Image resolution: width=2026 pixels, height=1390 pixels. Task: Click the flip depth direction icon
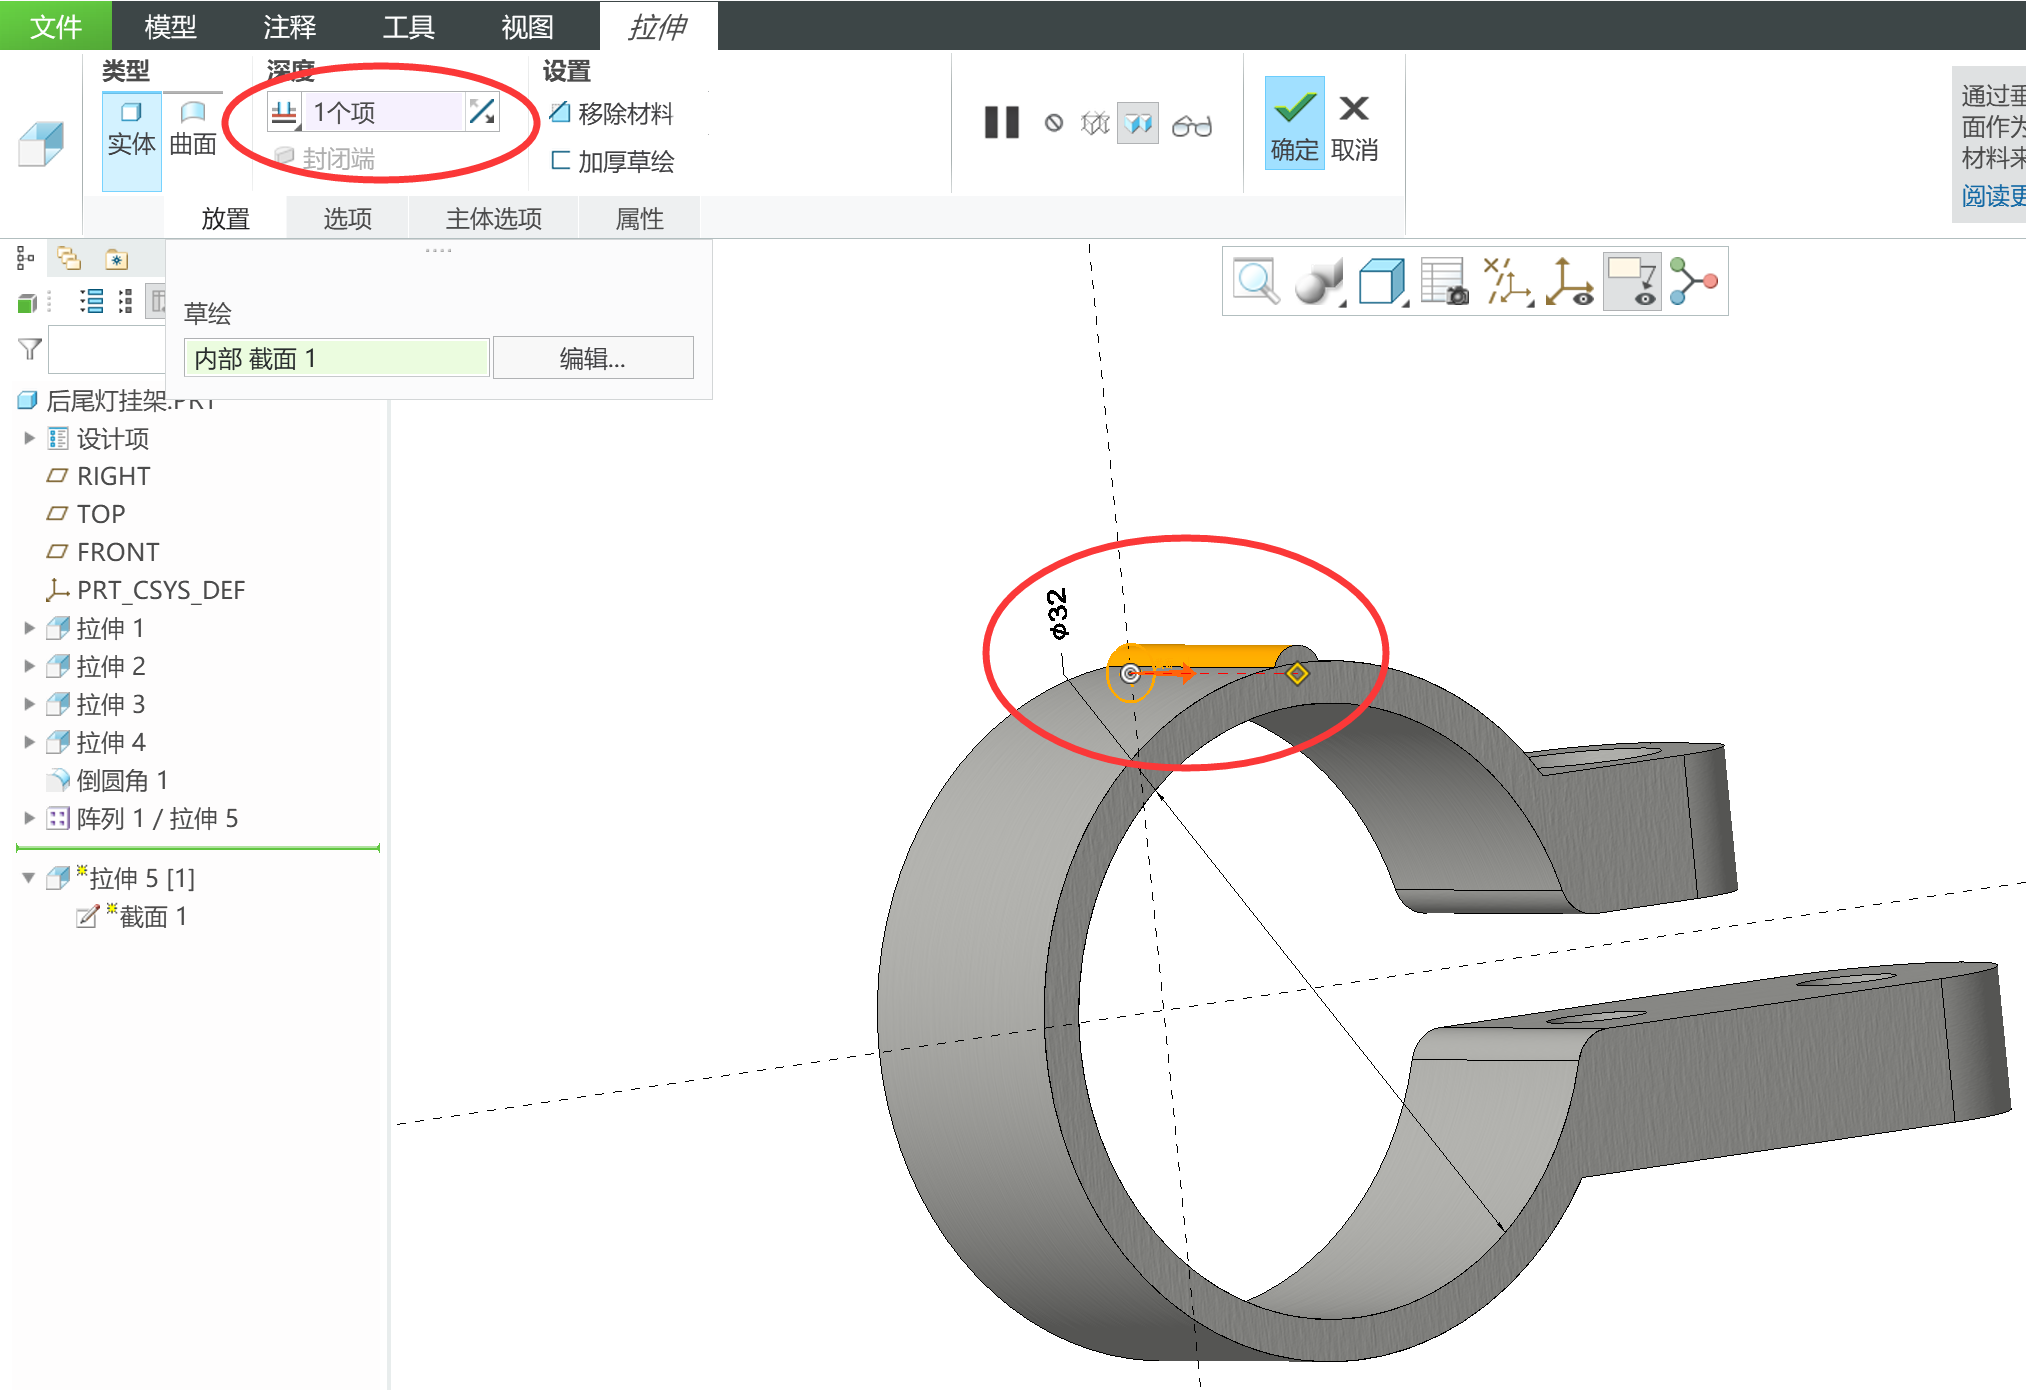pyautogui.click(x=483, y=112)
